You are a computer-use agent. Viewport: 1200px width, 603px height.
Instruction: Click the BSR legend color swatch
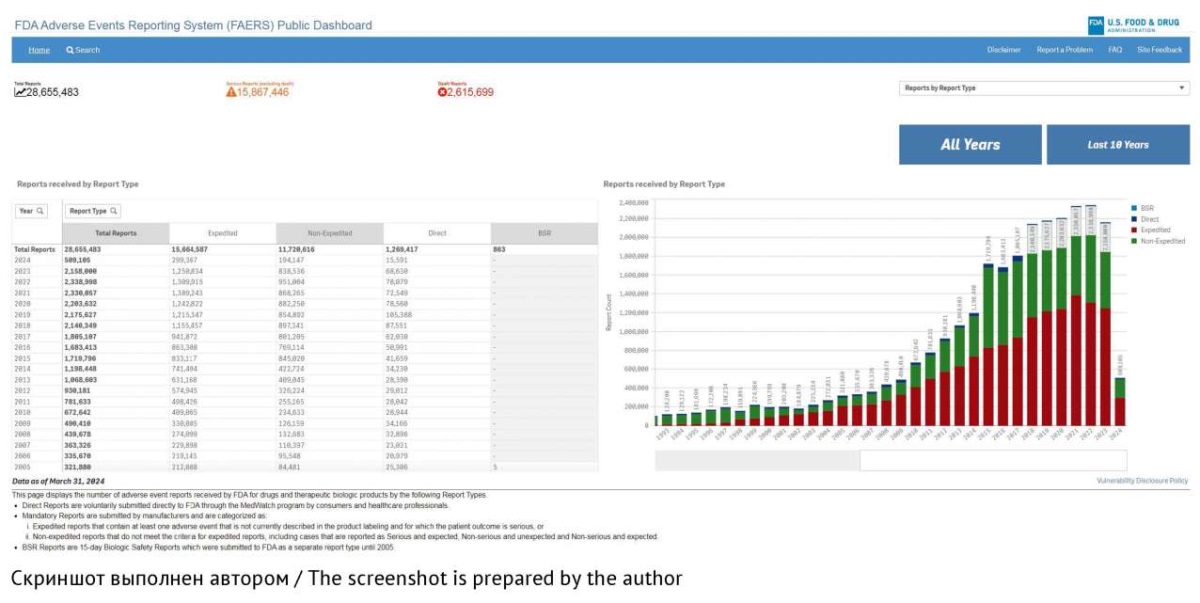tap(1133, 208)
